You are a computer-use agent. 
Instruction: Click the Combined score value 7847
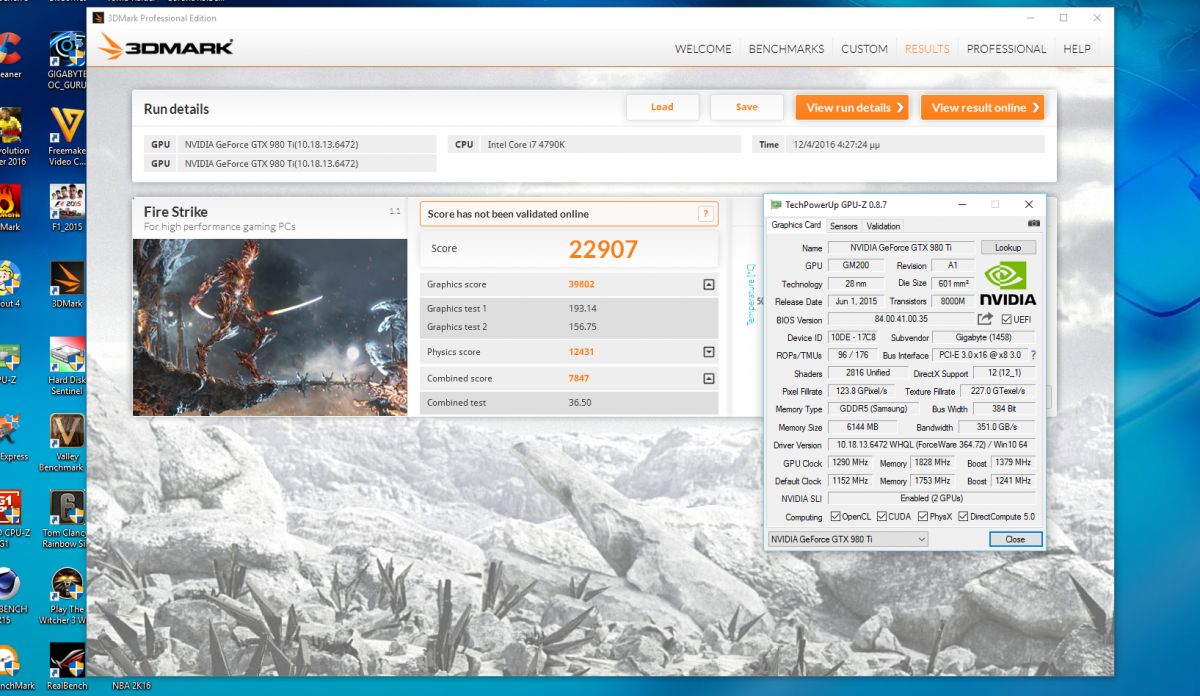pyautogui.click(x=579, y=378)
